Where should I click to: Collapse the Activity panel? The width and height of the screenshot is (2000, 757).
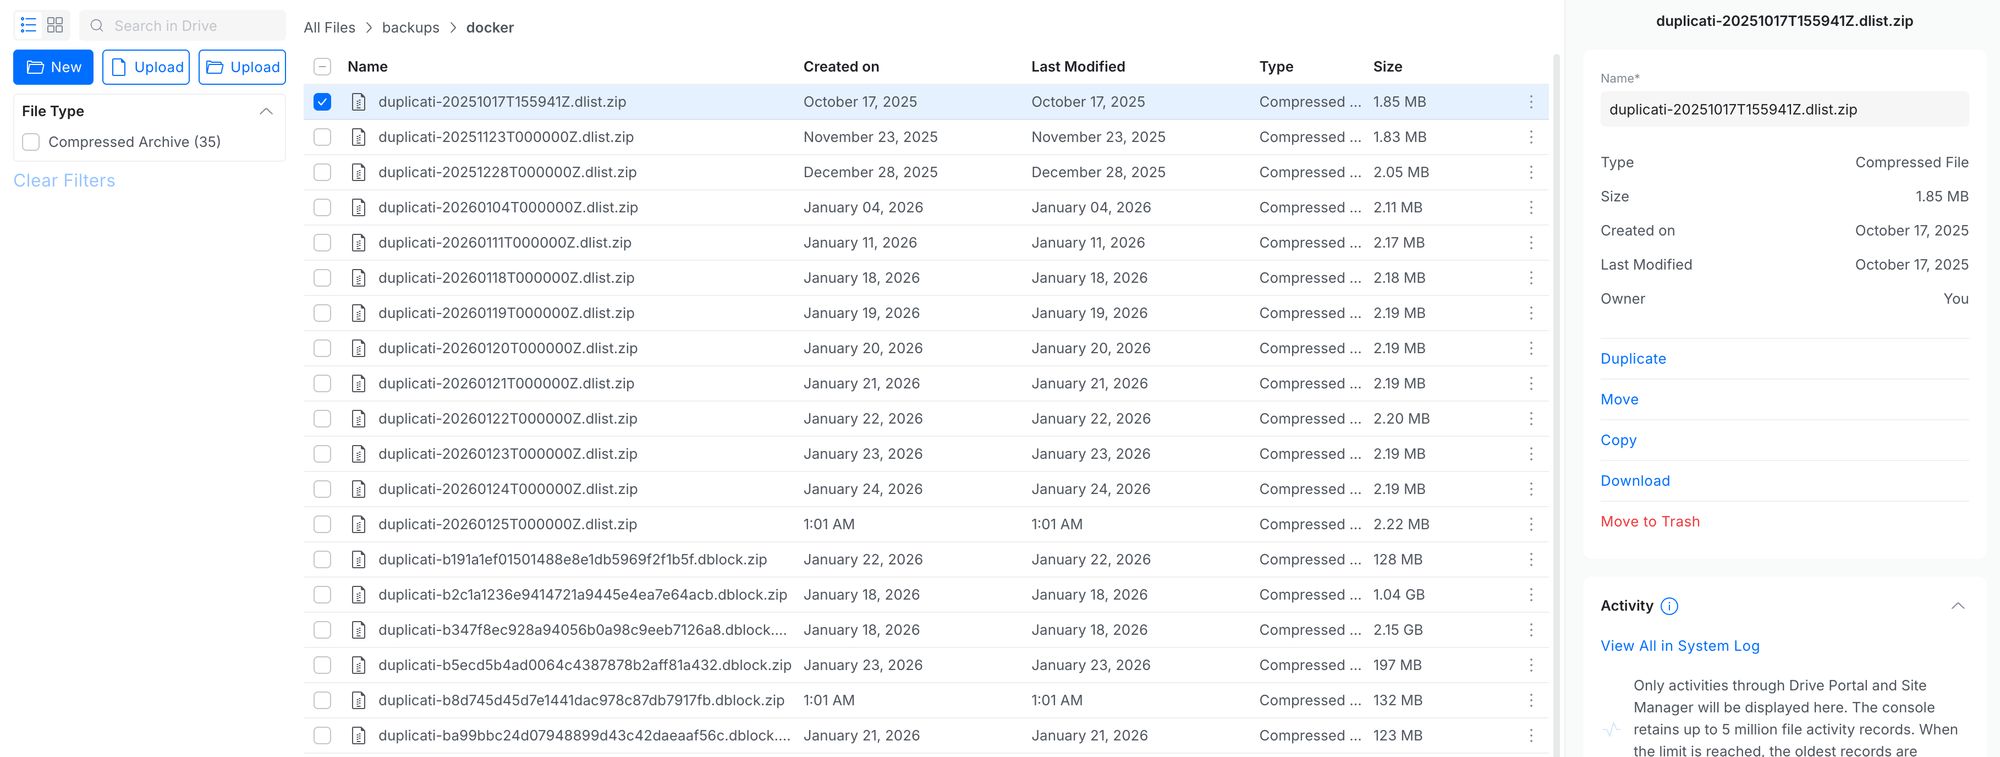tap(1957, 606)
